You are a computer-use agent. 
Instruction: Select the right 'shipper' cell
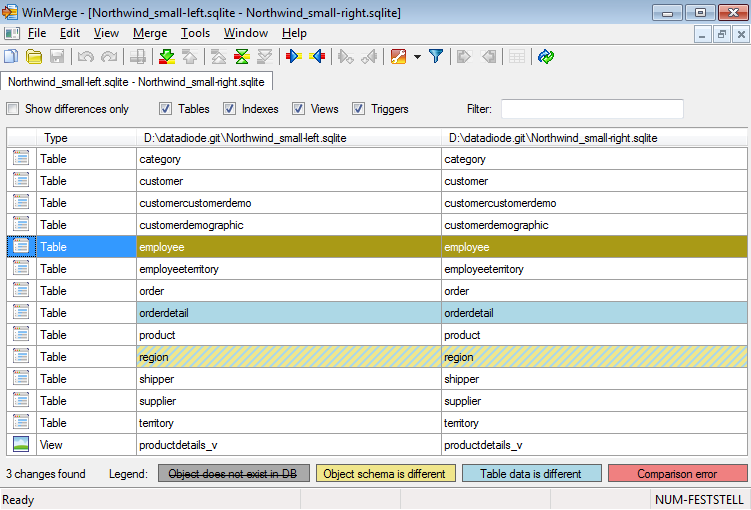coord(594,379)
